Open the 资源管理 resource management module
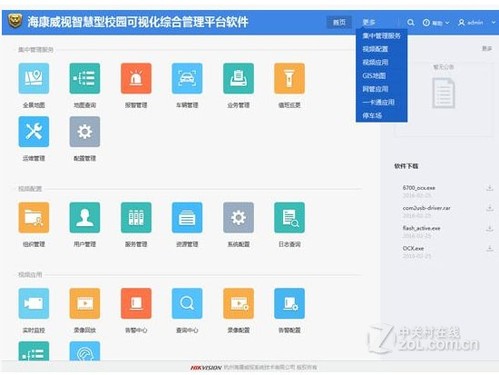This screenshot has height=375, width=499. pos(187,217)
